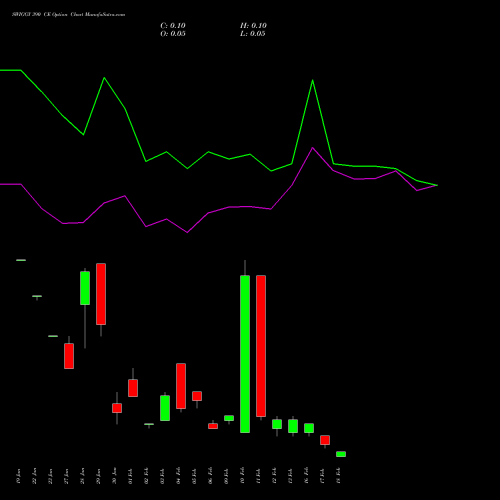Select the small red candle for 30 Jan
Image resolution: width=500 pixels, height=500 pixels.
pos(117,408)
